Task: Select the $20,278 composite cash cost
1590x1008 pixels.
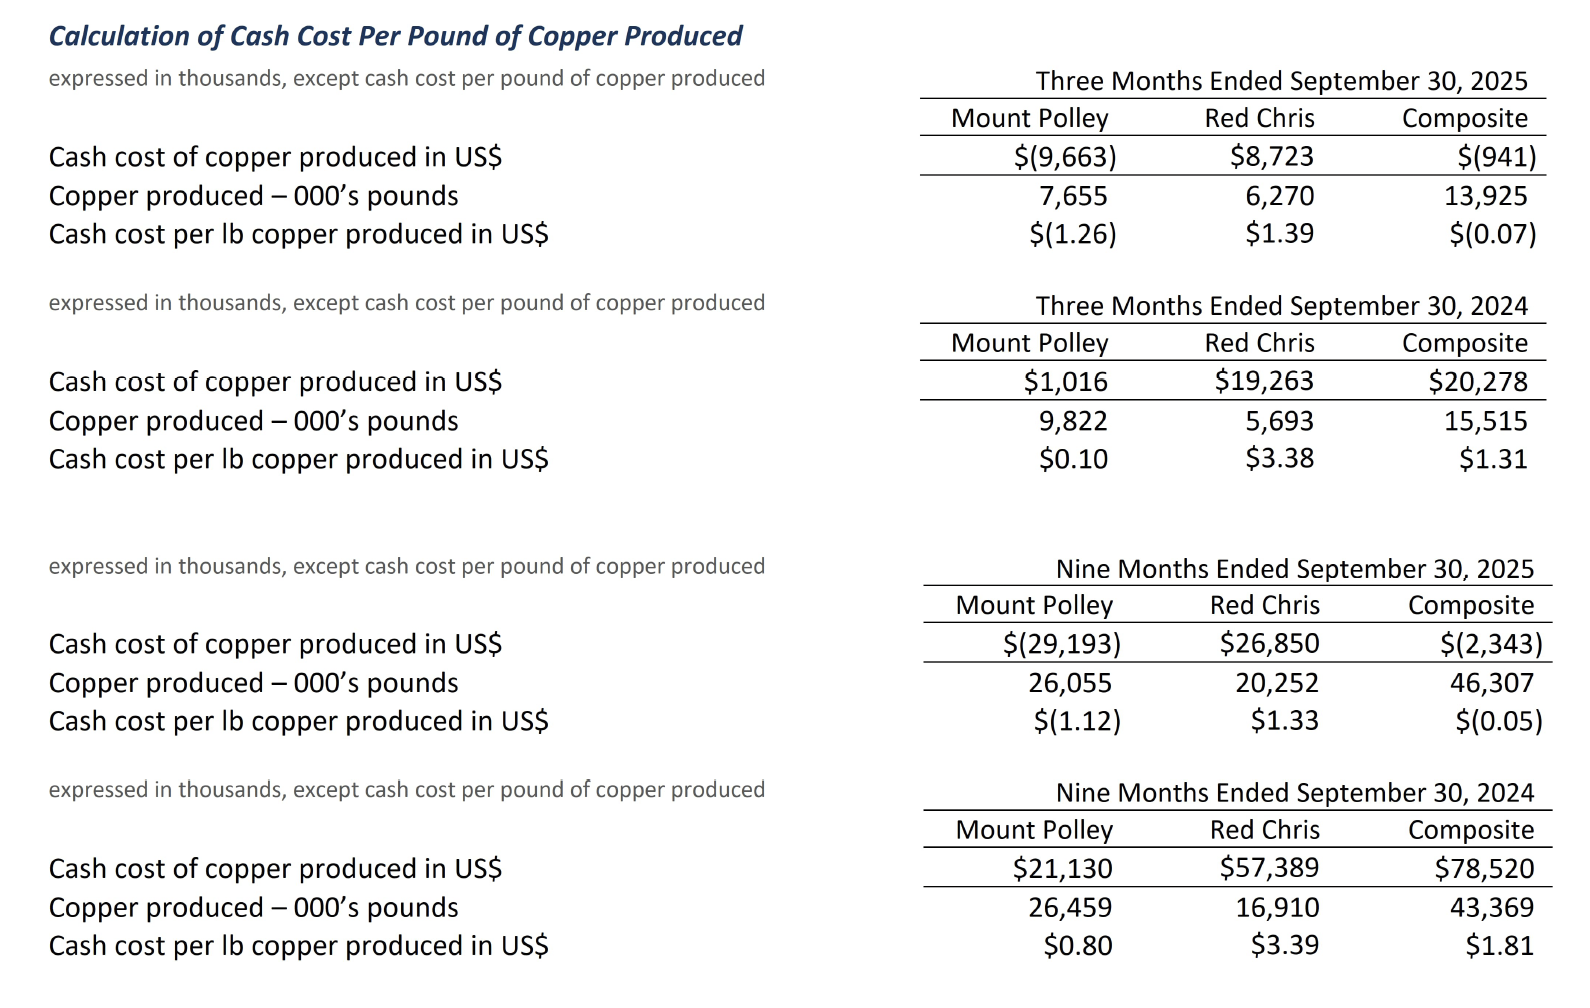Action: coord(1478,382)
